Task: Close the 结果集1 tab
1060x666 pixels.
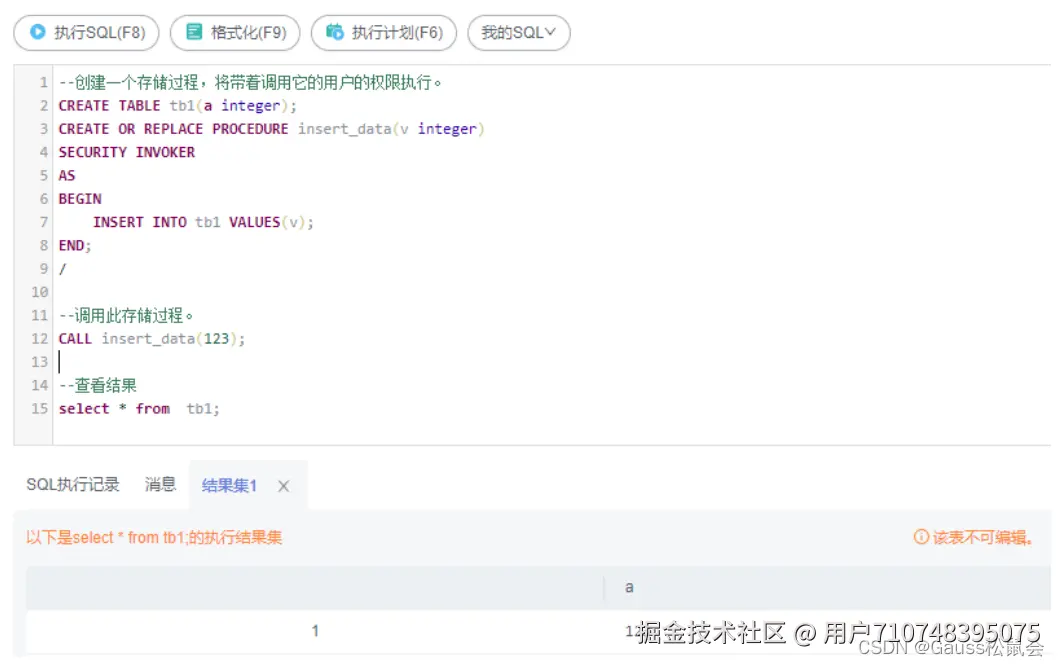Action: tap(284, 486)
